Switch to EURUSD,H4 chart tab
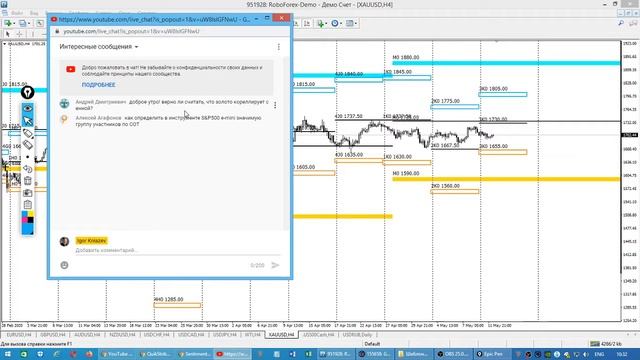640x360 pixels. (x=19, y=335)
